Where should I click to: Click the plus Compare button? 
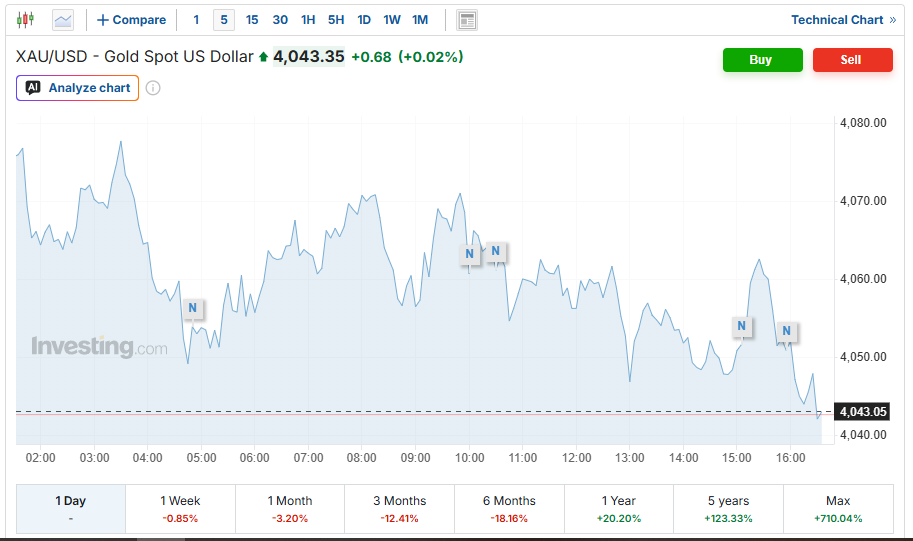click(131, 20)
